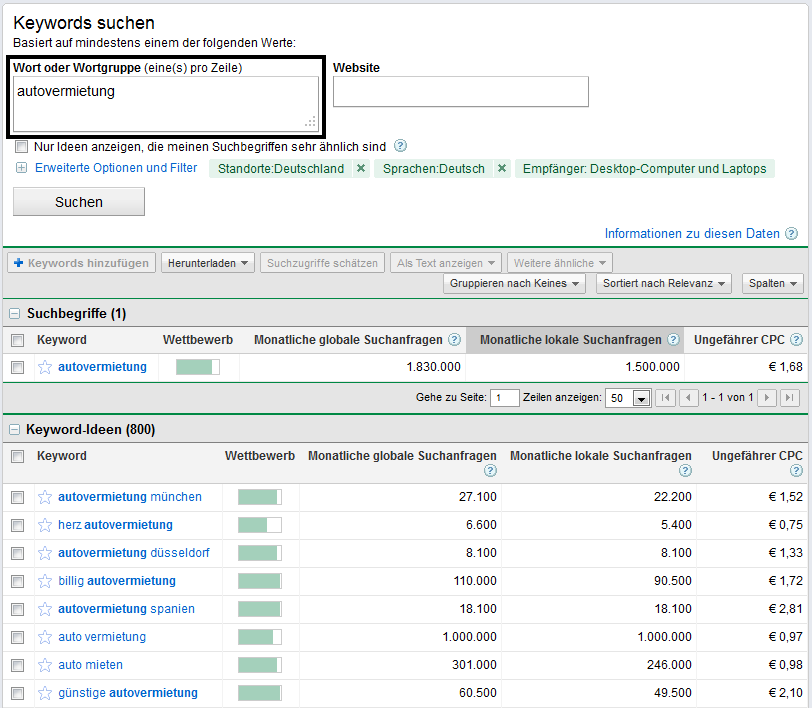Screen dimensions: 812x708
Task: Go to the last page with pagination arrow
Action: (x=791, y=397)
